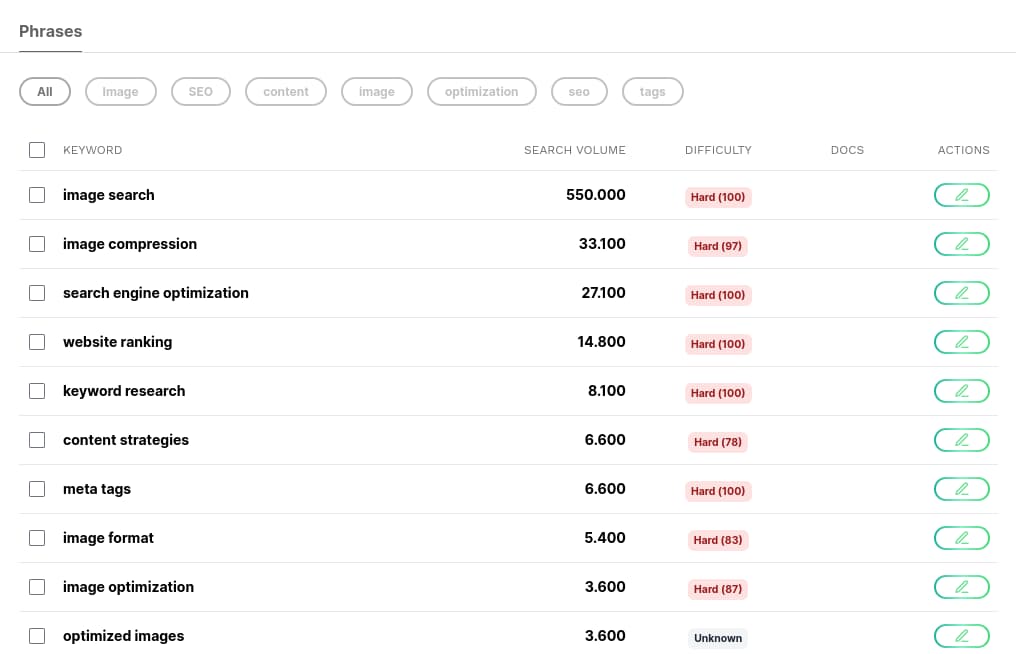The width and height of the screenshot is (1016, 654).
Task: Select the edit icon for content strategies
Action: 961,440
